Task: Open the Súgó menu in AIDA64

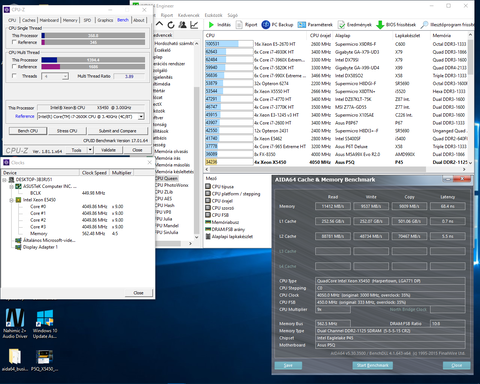Action: 233,15
